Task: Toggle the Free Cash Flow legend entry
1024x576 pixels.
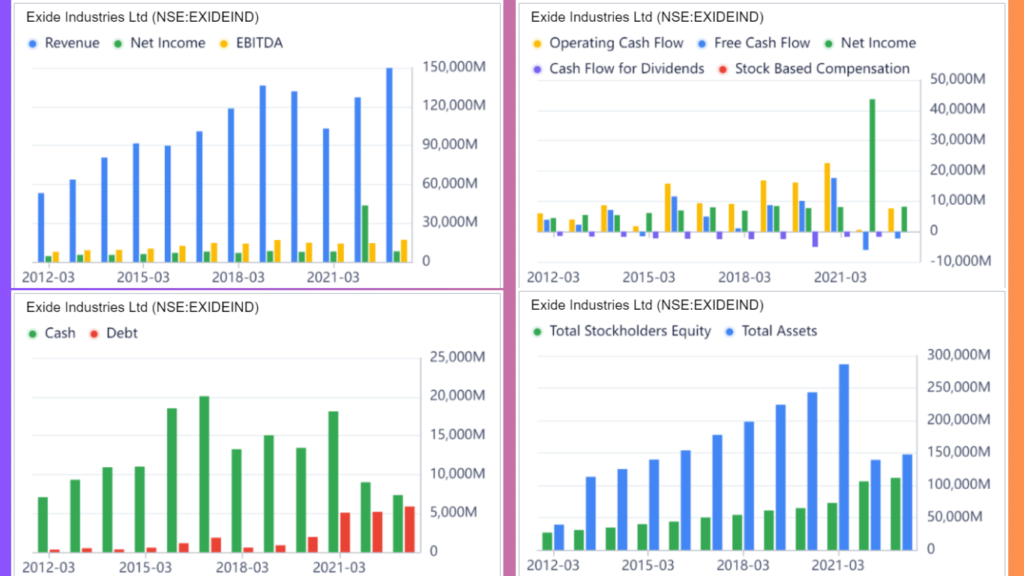Action: coord(754,43)
